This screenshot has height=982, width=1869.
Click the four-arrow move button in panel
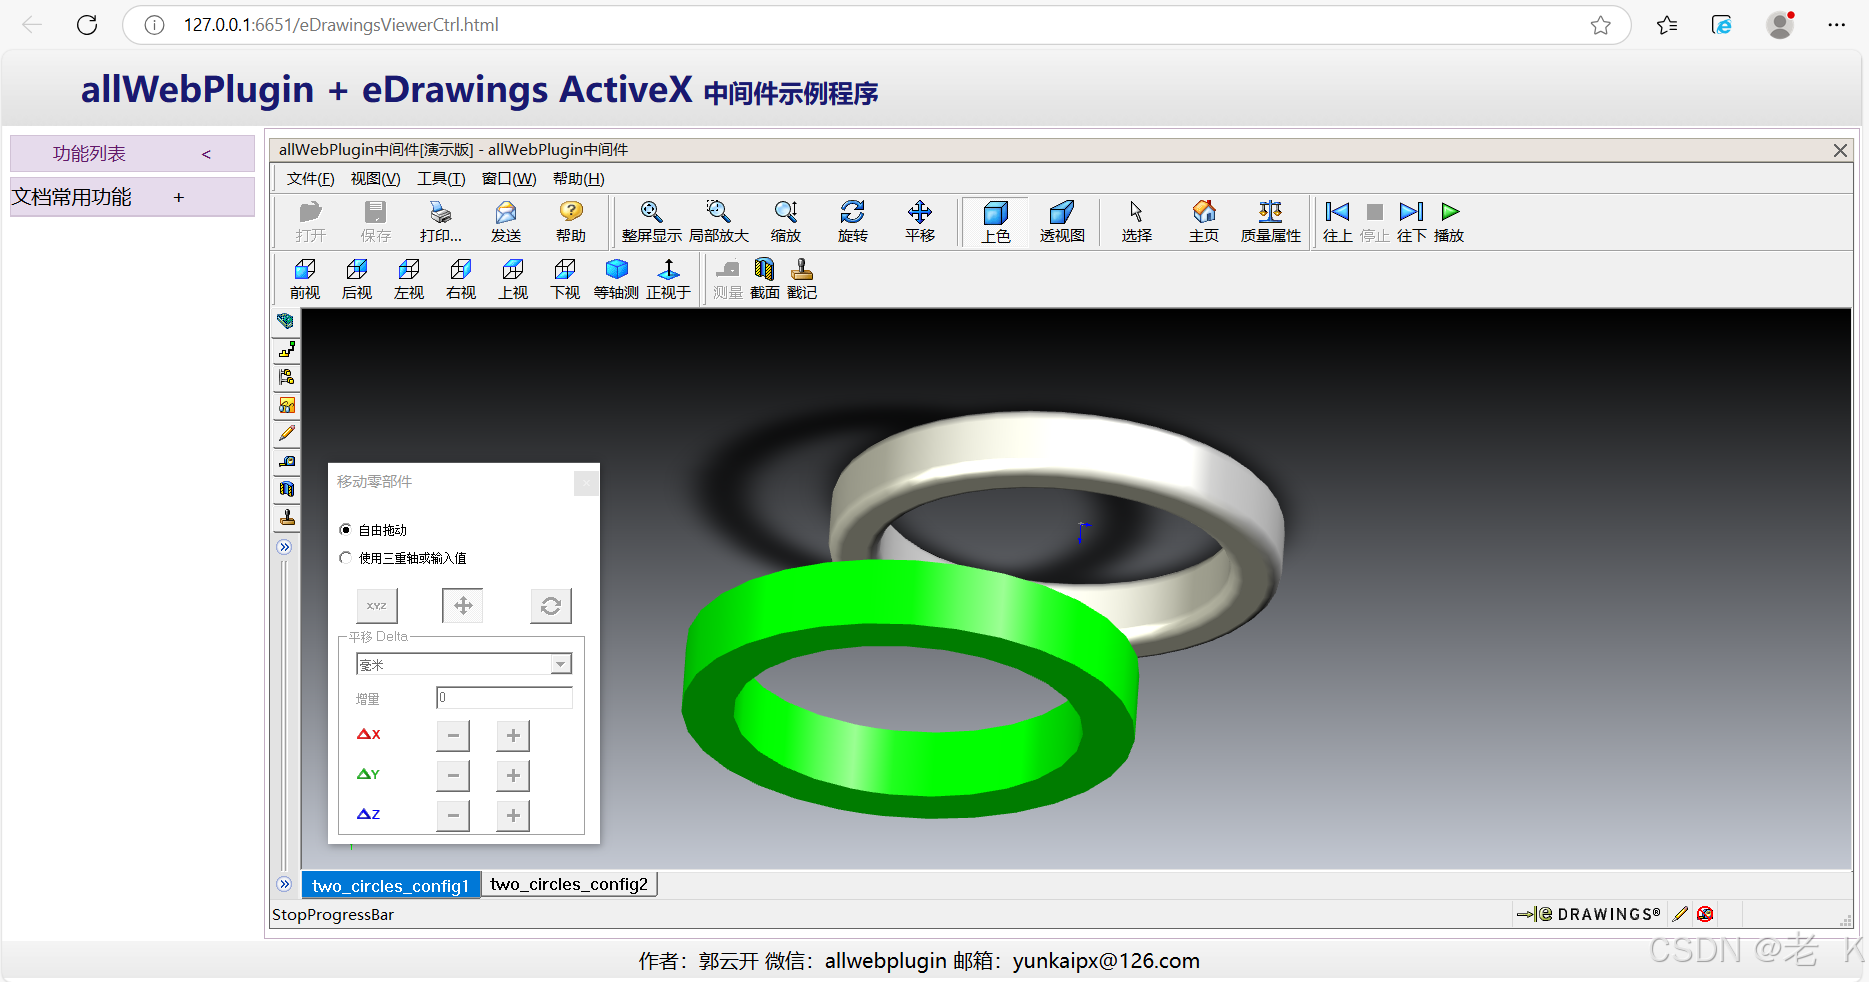point(463,606)
